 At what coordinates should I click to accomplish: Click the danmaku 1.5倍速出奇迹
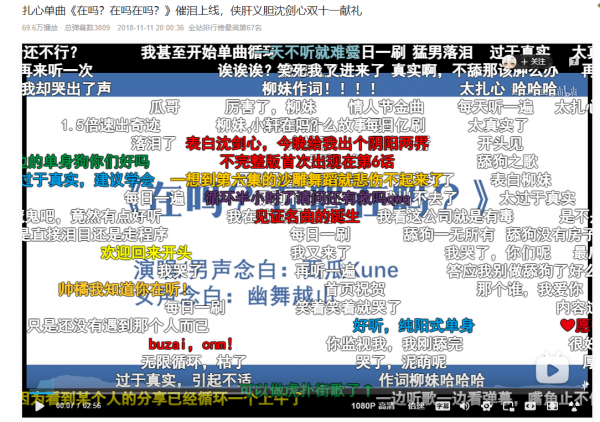[x=111, y=125]
